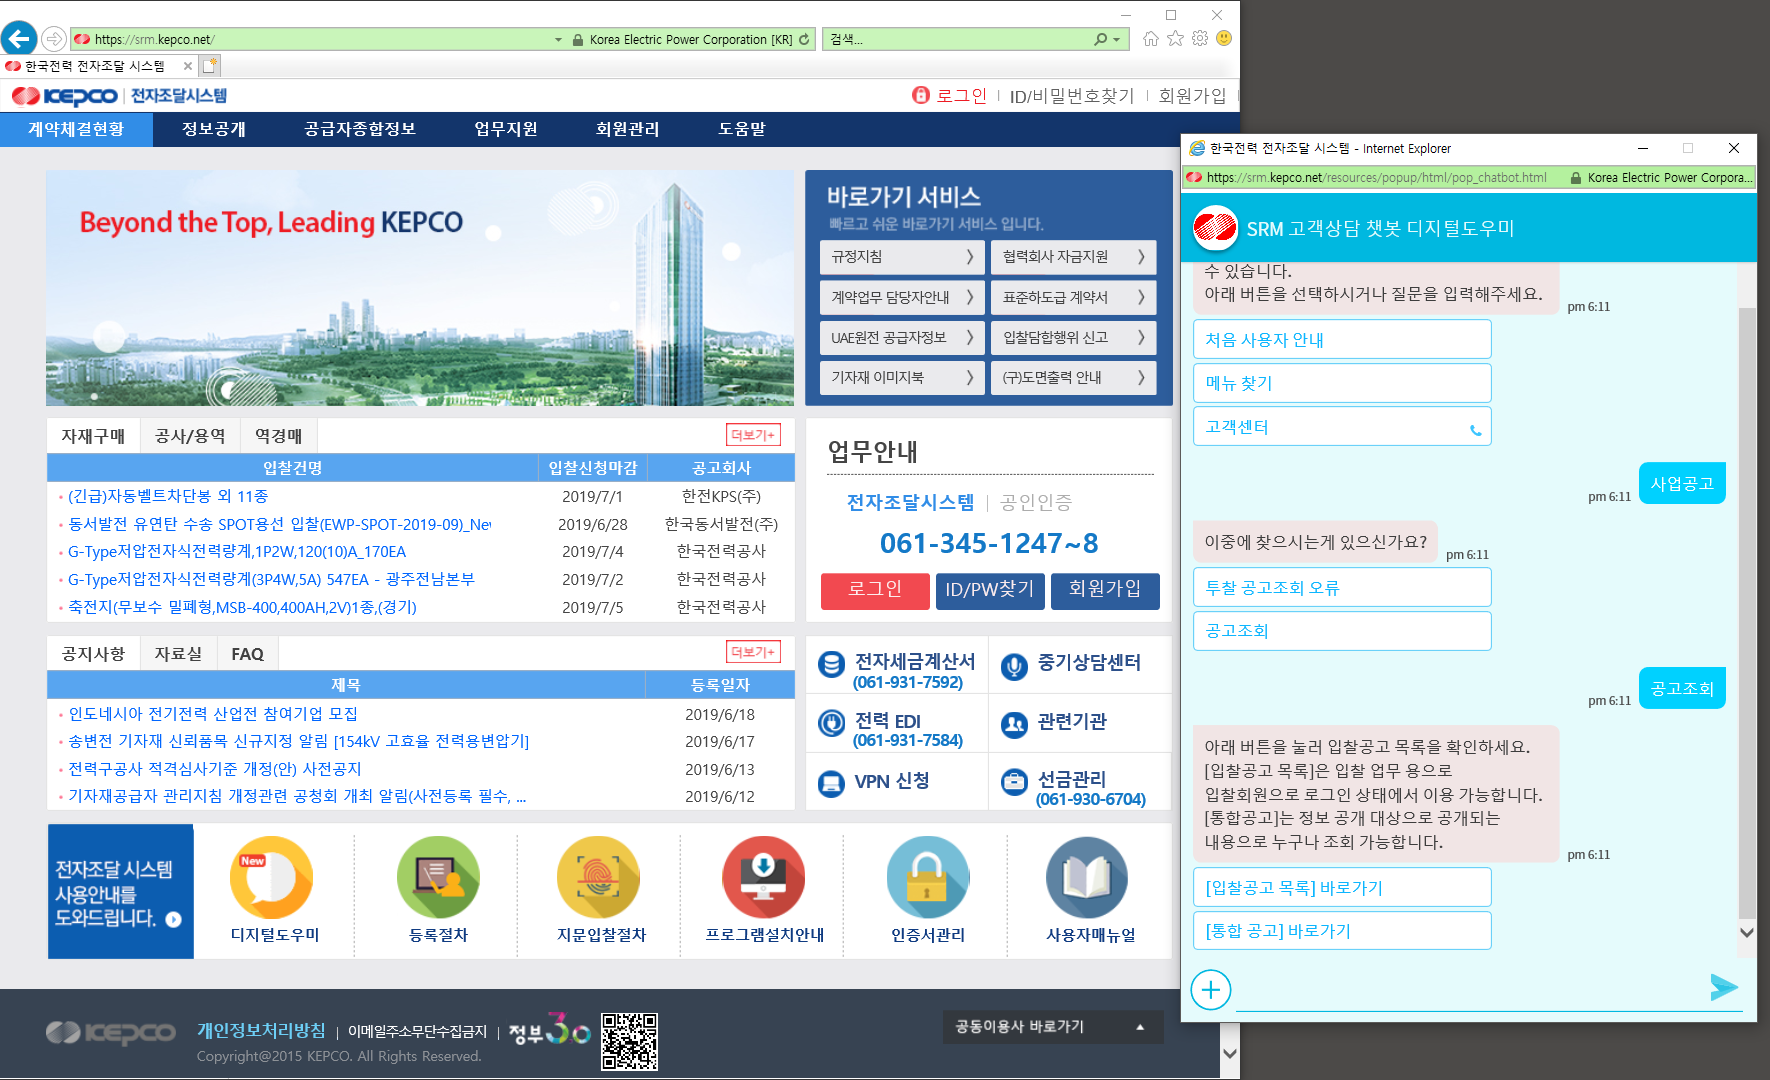Open the 프로그램설치안내 download icon
The width and height of the screenshot is (1770, 1080).
(764, 877)
